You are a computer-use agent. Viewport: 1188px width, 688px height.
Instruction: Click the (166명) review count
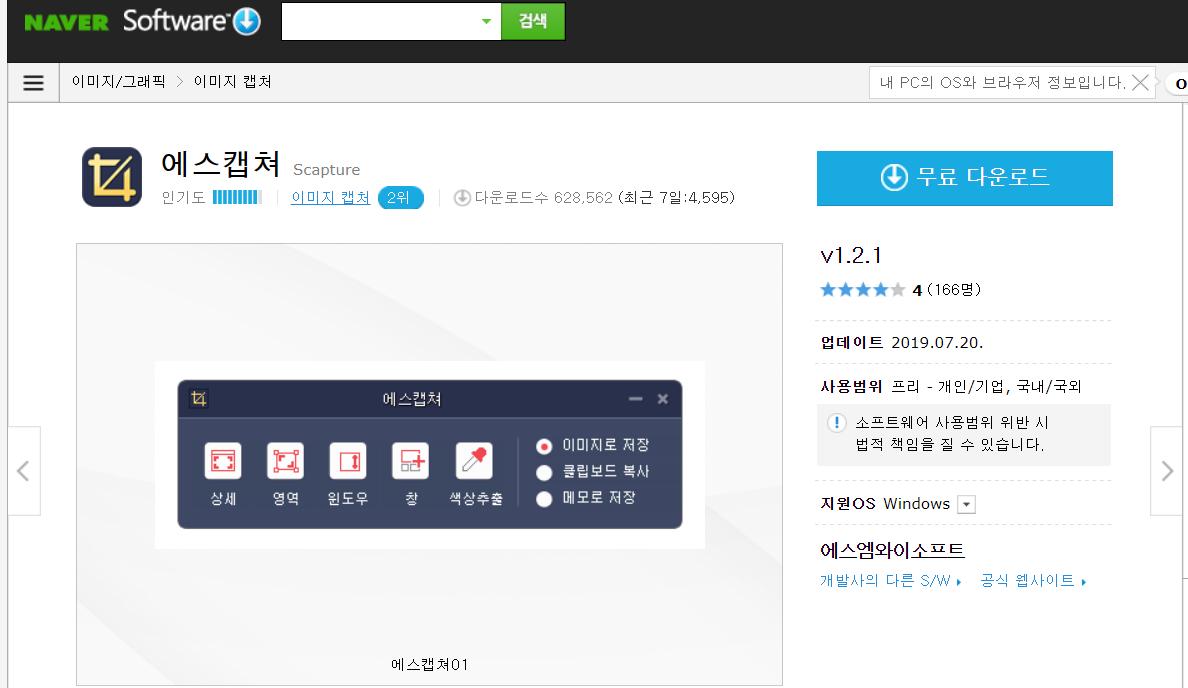[954, 289]
